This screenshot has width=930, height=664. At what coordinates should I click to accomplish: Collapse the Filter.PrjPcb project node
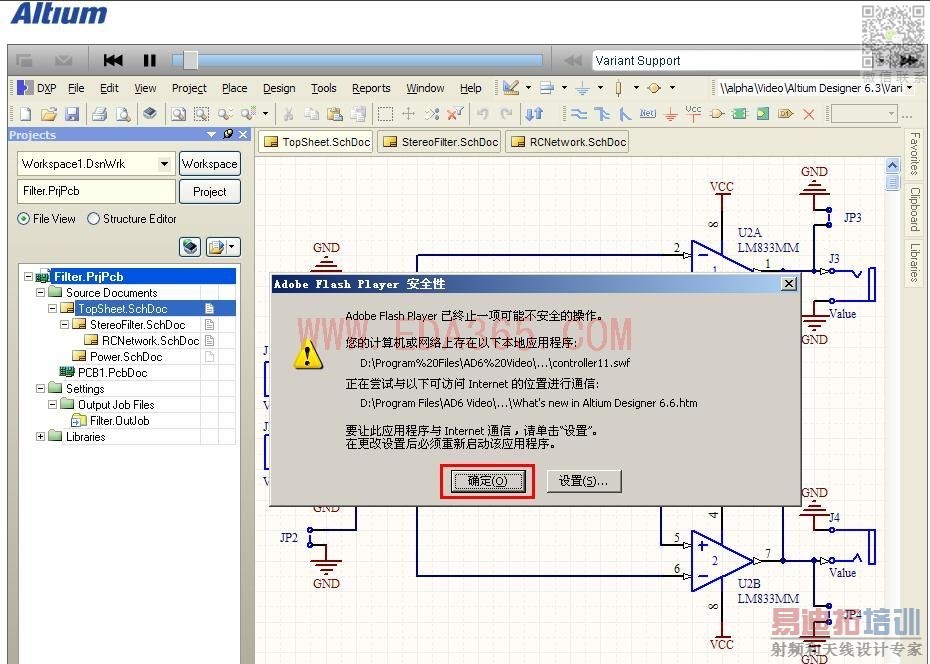coord(28,277)
